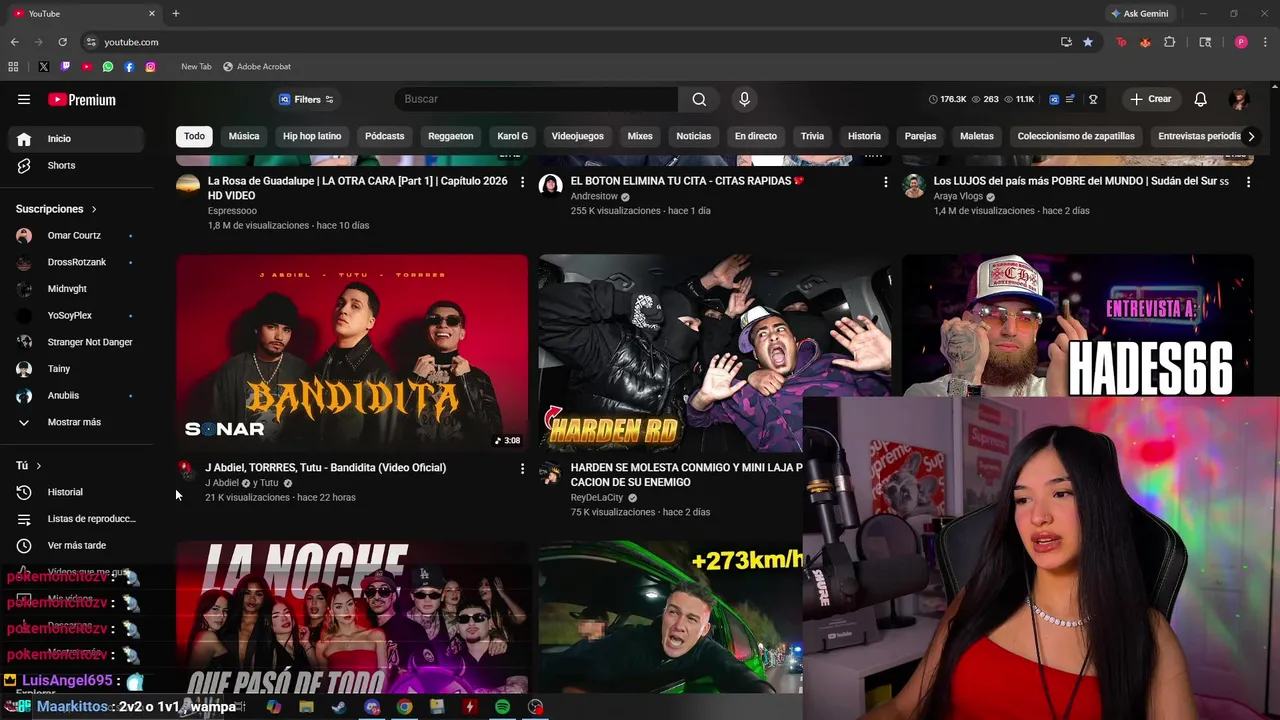
Task: Open Shorts in sidebar
Action: 76,165
